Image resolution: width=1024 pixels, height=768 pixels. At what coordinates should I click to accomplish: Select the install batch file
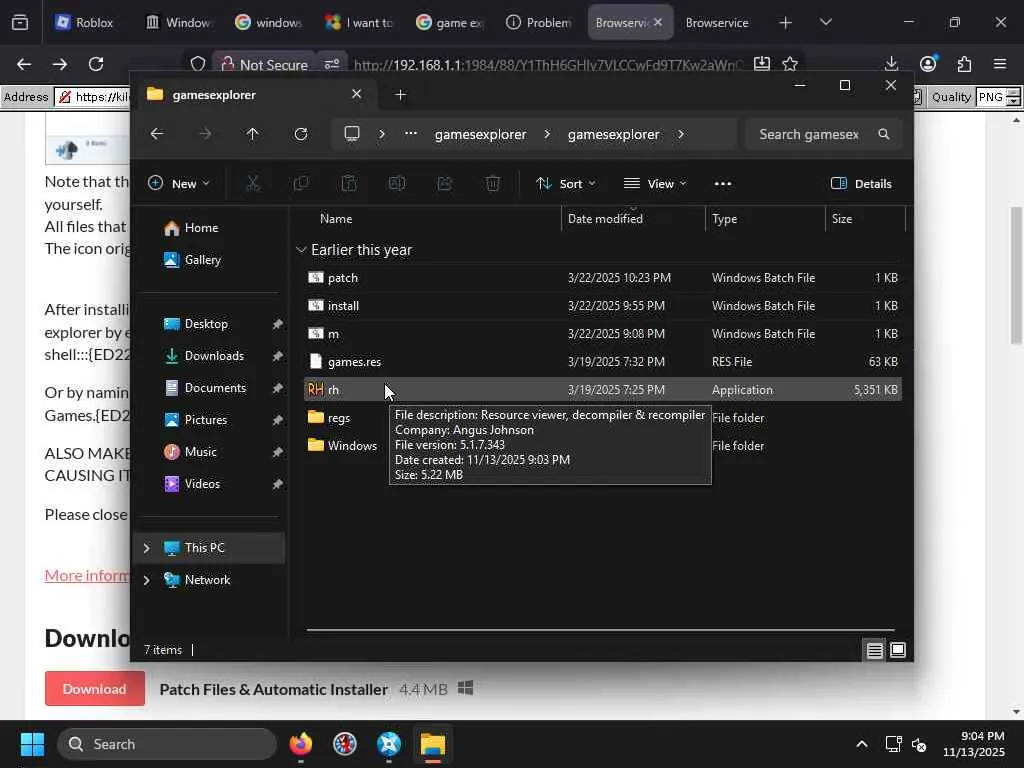602,306
